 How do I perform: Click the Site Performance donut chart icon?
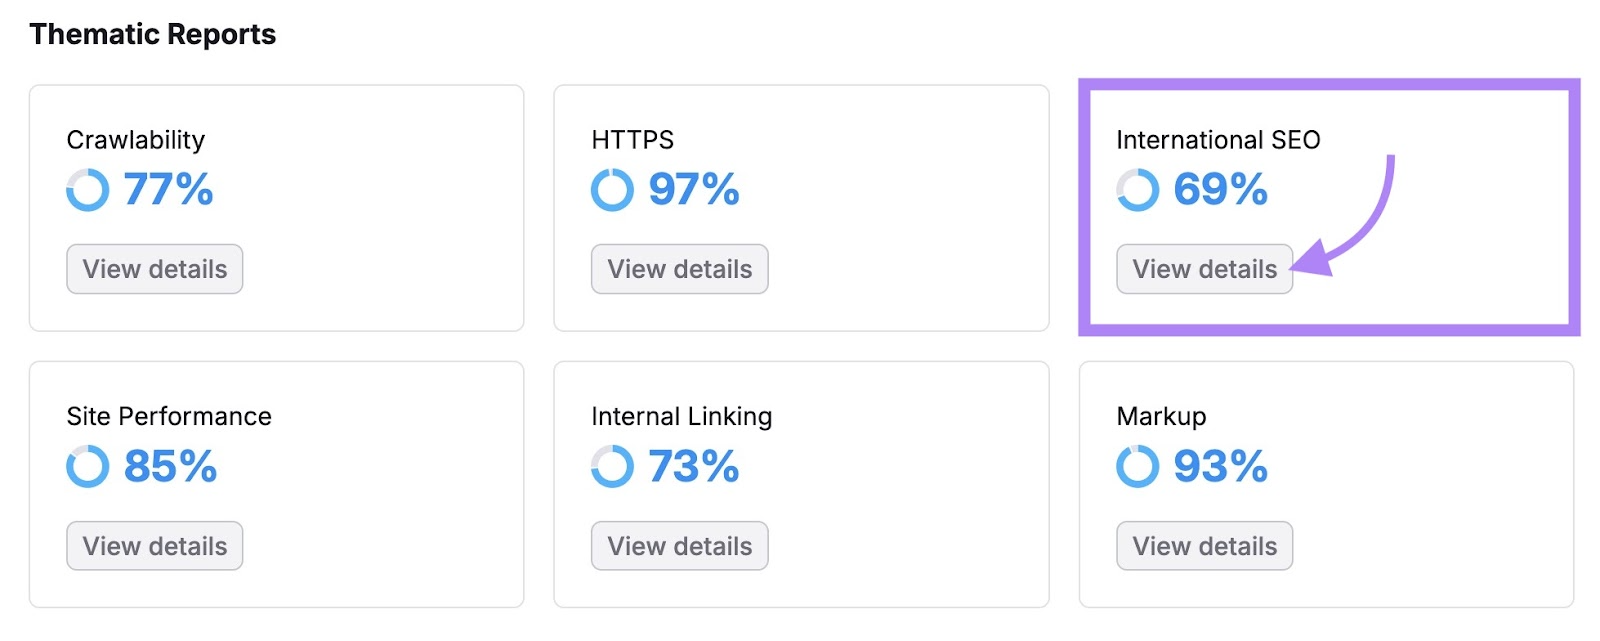(88, 465)
